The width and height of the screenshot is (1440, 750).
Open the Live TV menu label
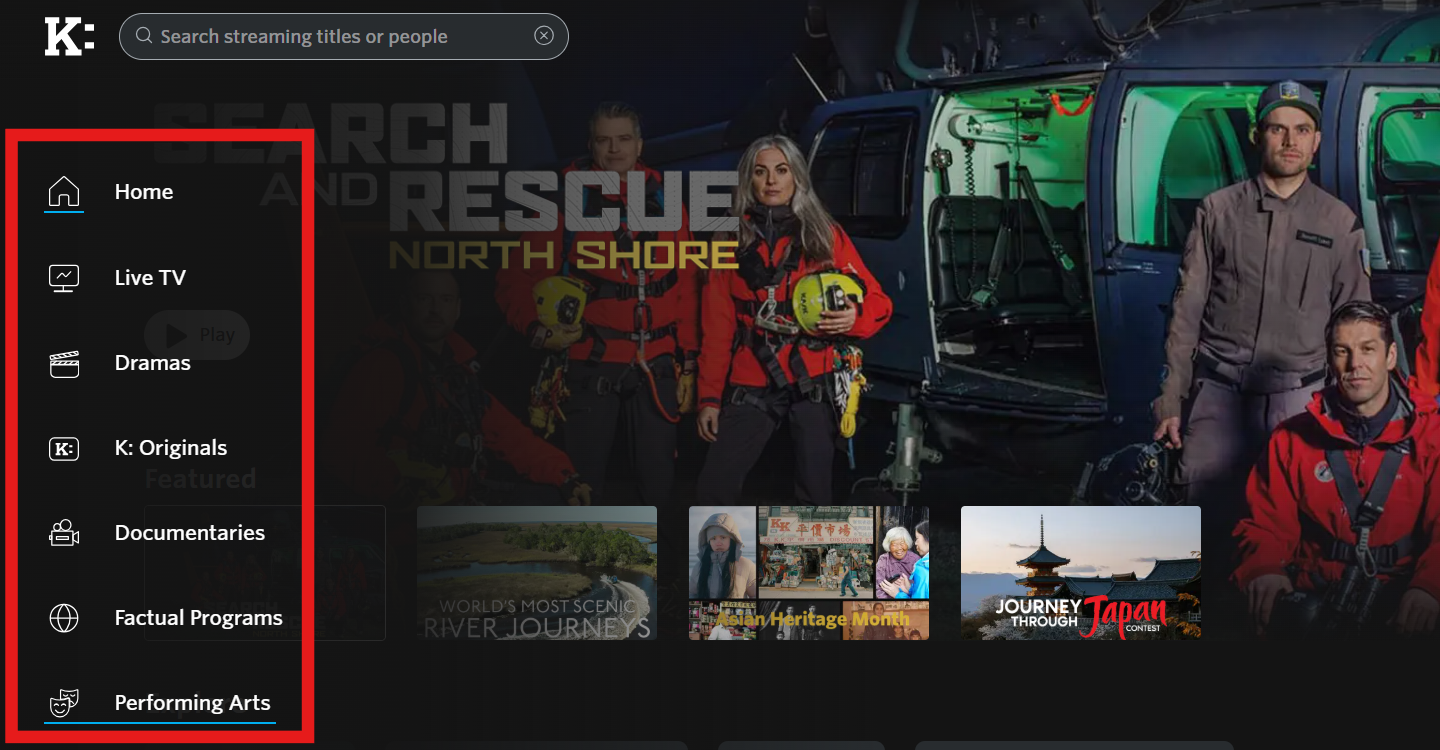[150, 277]
